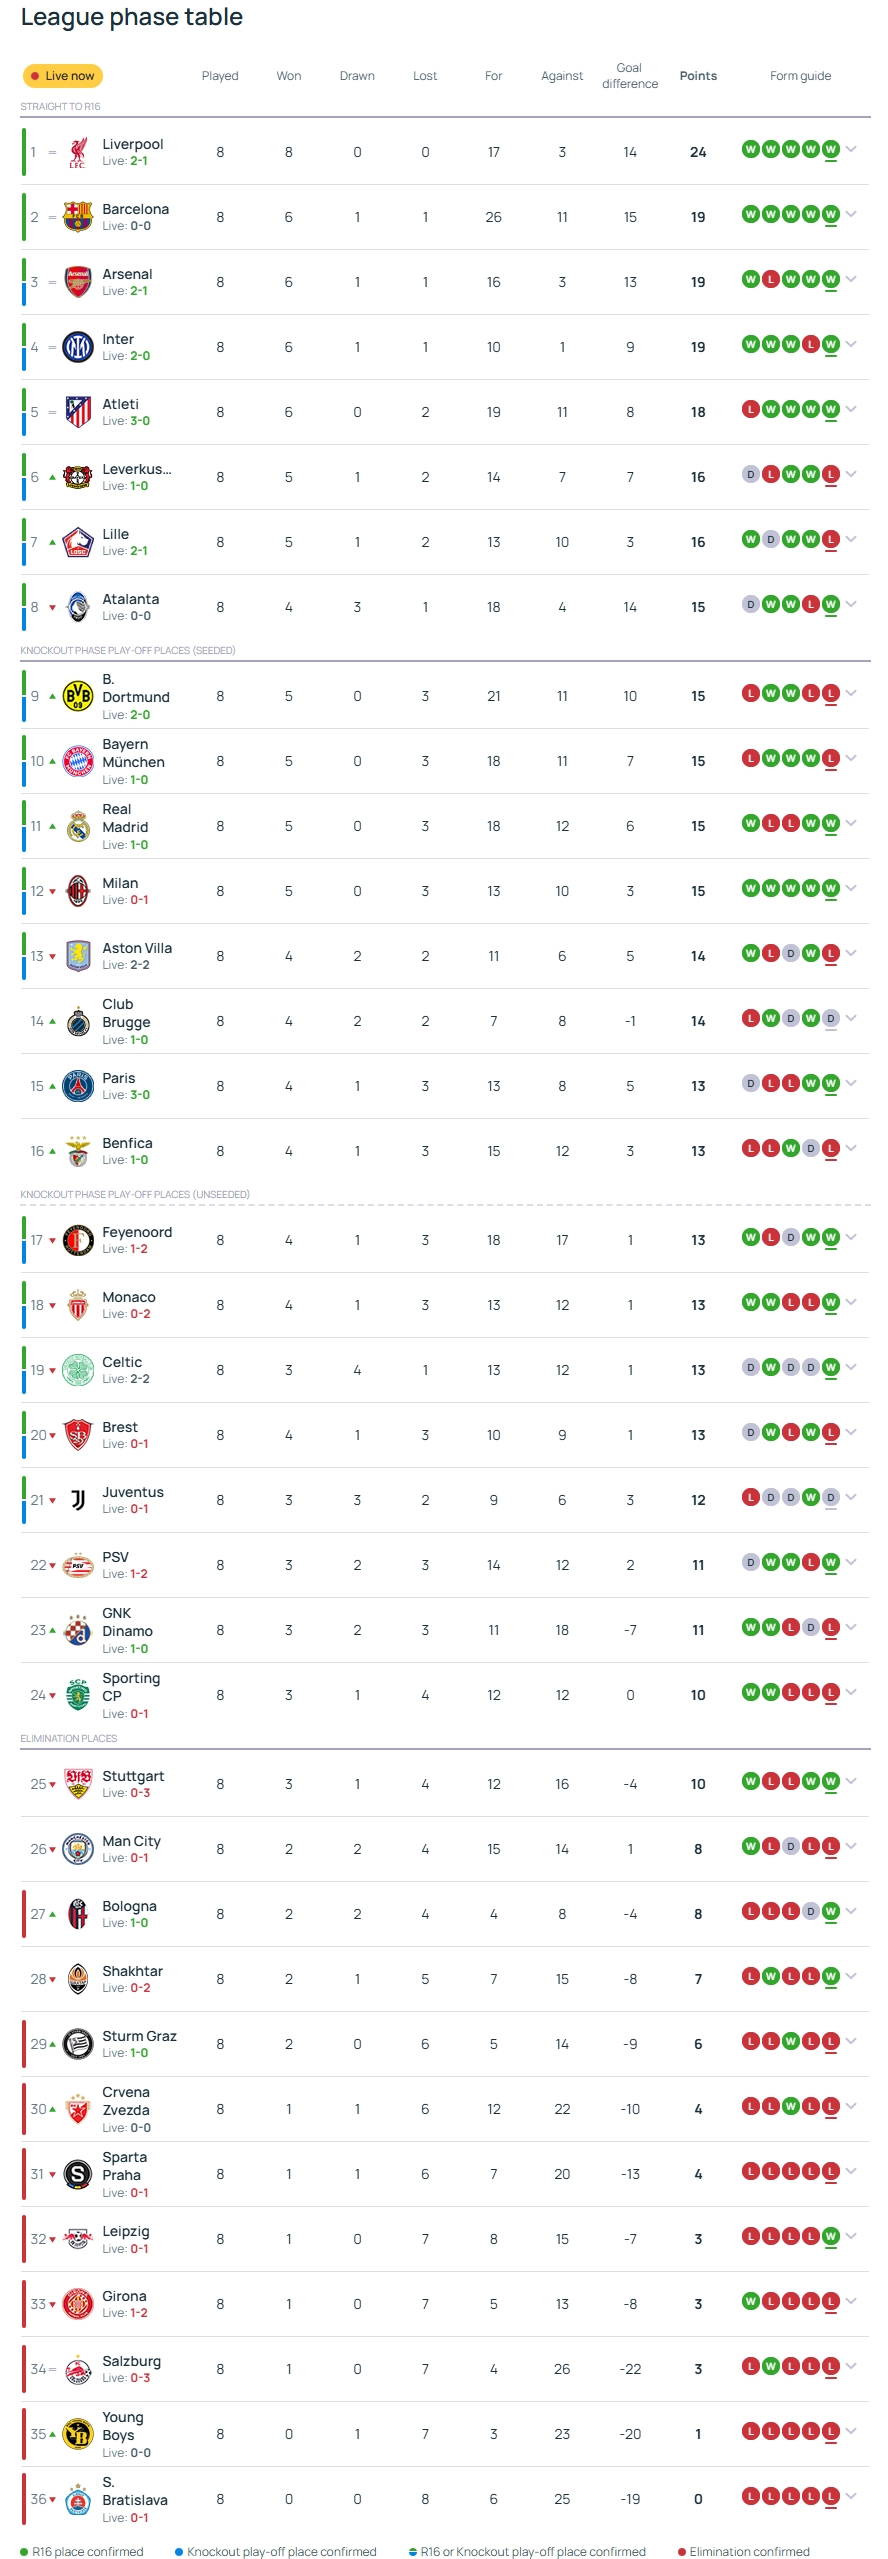The width and height of the screenshot is (888, 2559).
Task: Click the B. Dortmund club crest
Action: [x=77, y=696]
